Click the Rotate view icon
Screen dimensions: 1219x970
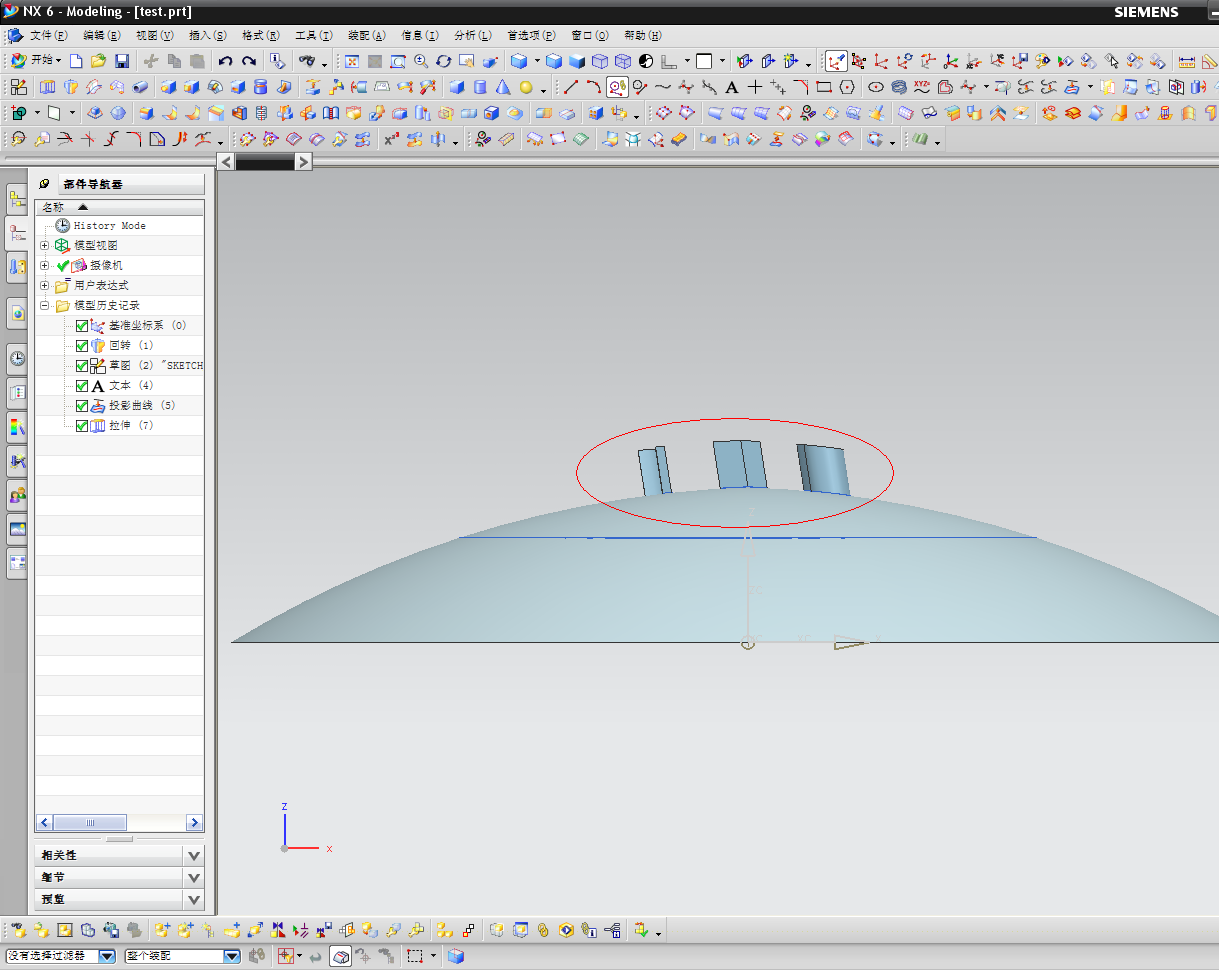[x=443, y=61]
